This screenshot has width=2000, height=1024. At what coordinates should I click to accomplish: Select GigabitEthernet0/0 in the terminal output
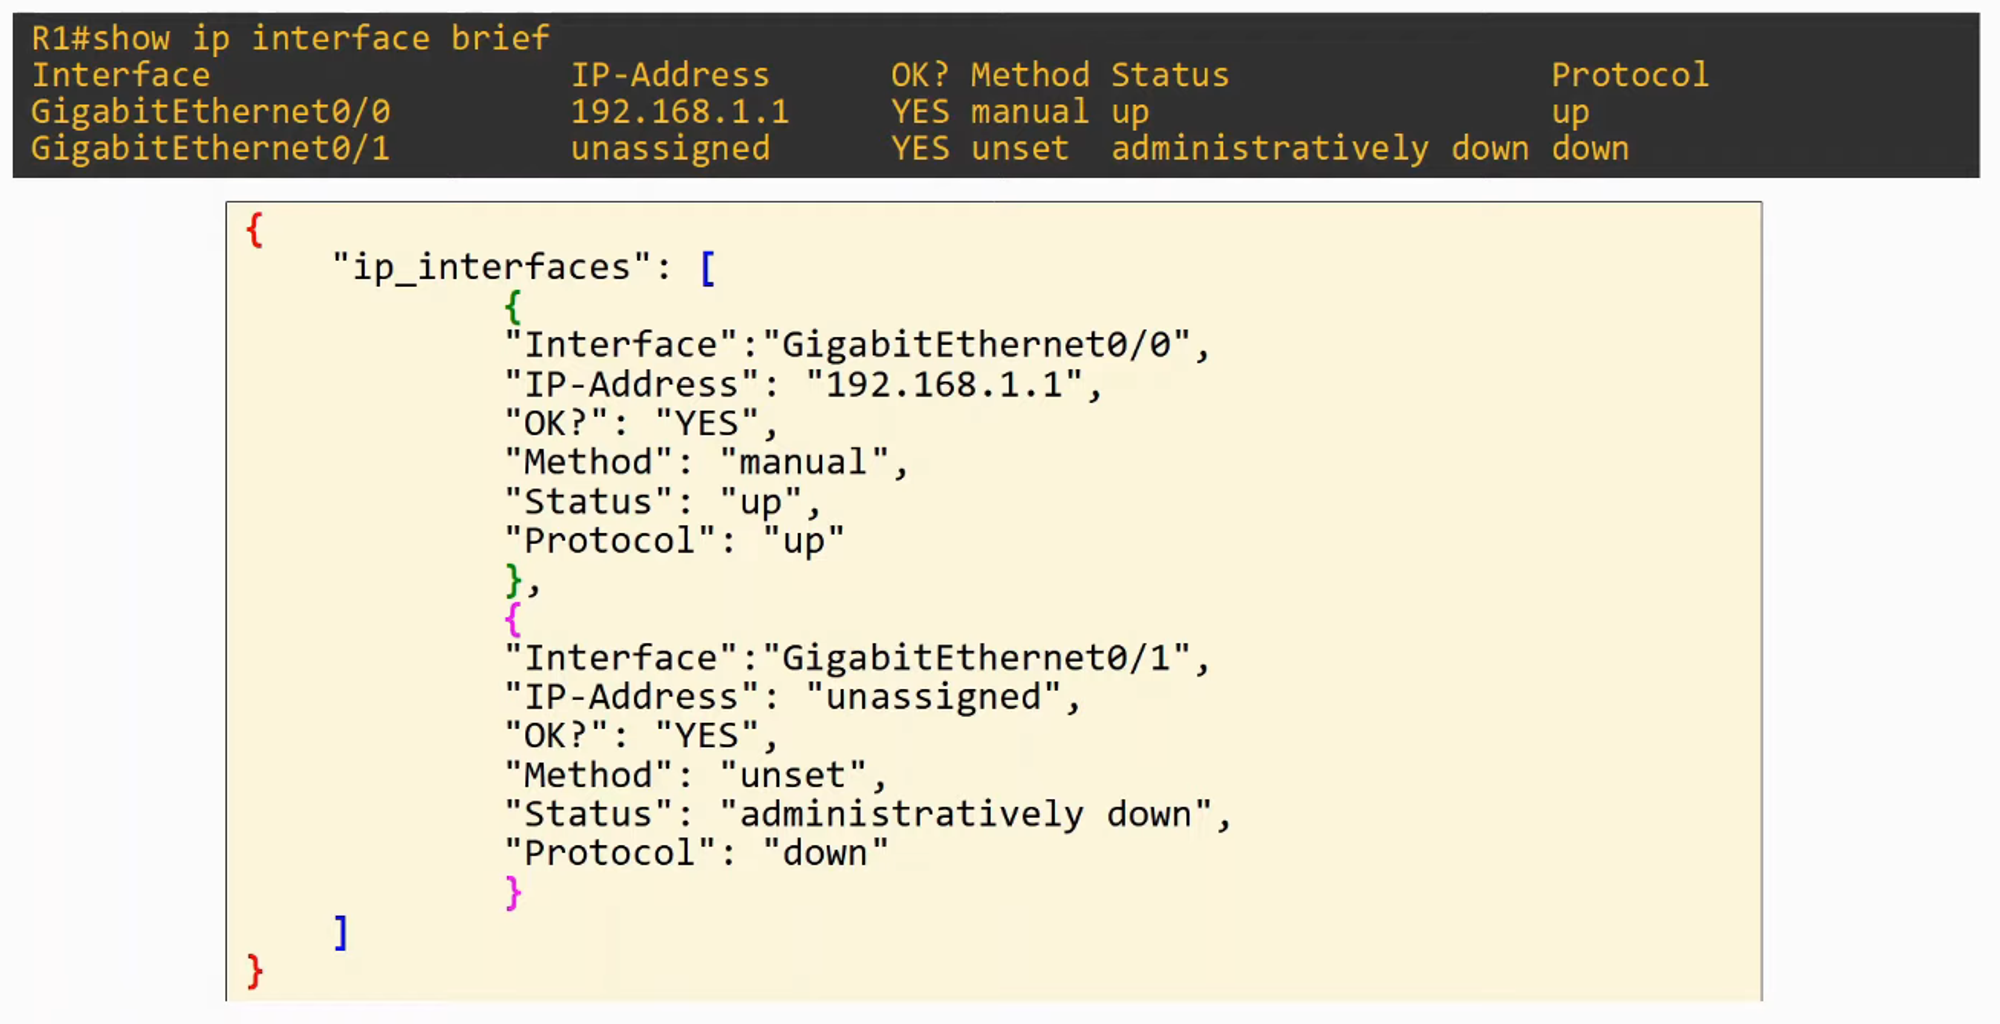pyautogui.click(x=211, y=112)
